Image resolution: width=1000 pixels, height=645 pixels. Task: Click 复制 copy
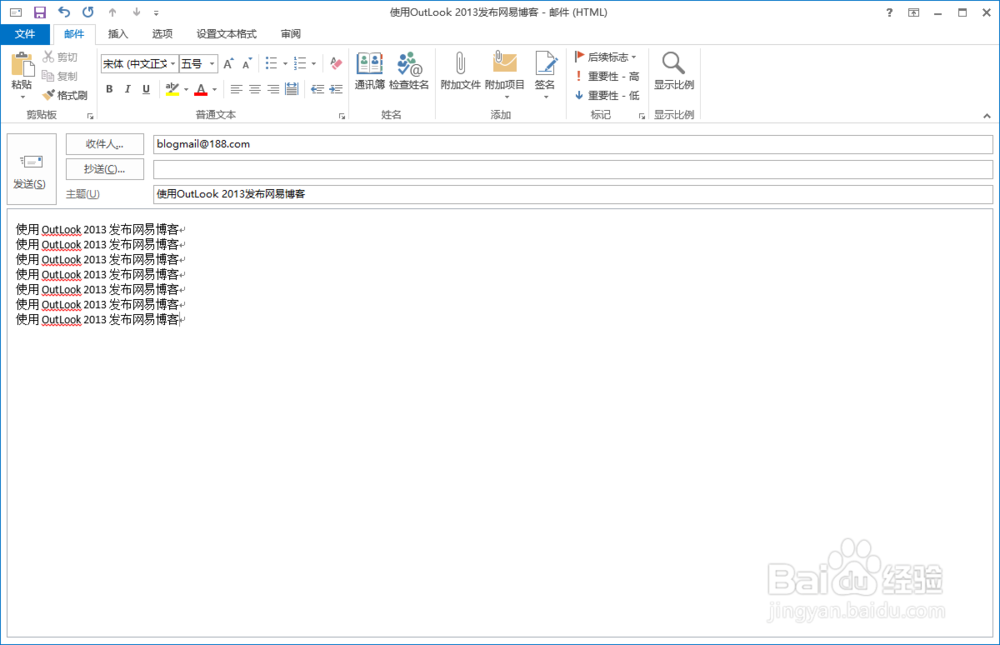(60, 76)
